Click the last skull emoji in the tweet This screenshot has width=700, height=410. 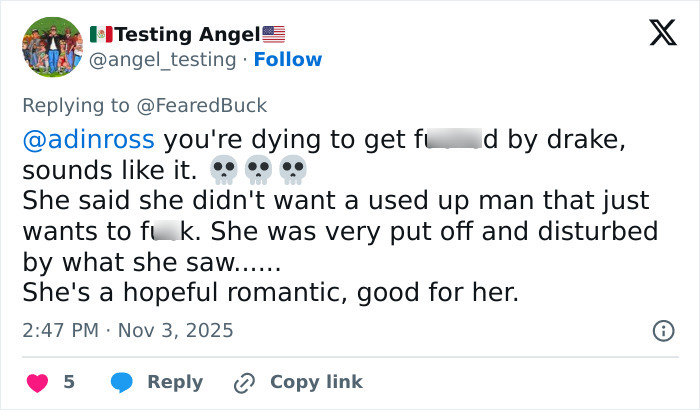(292, 169)
